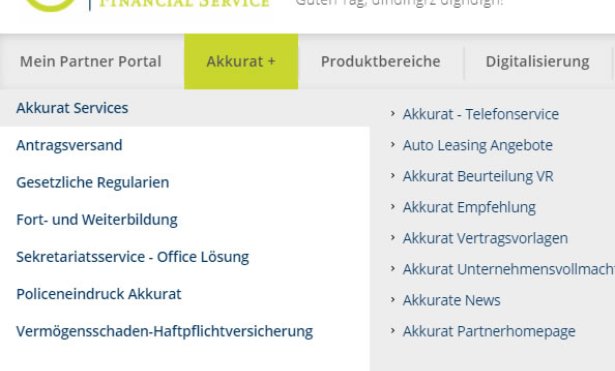The width and height of the screenshot is (615, 371).
Task: Select the Akkurat + menu tab
Action: [x=241, y=62]
